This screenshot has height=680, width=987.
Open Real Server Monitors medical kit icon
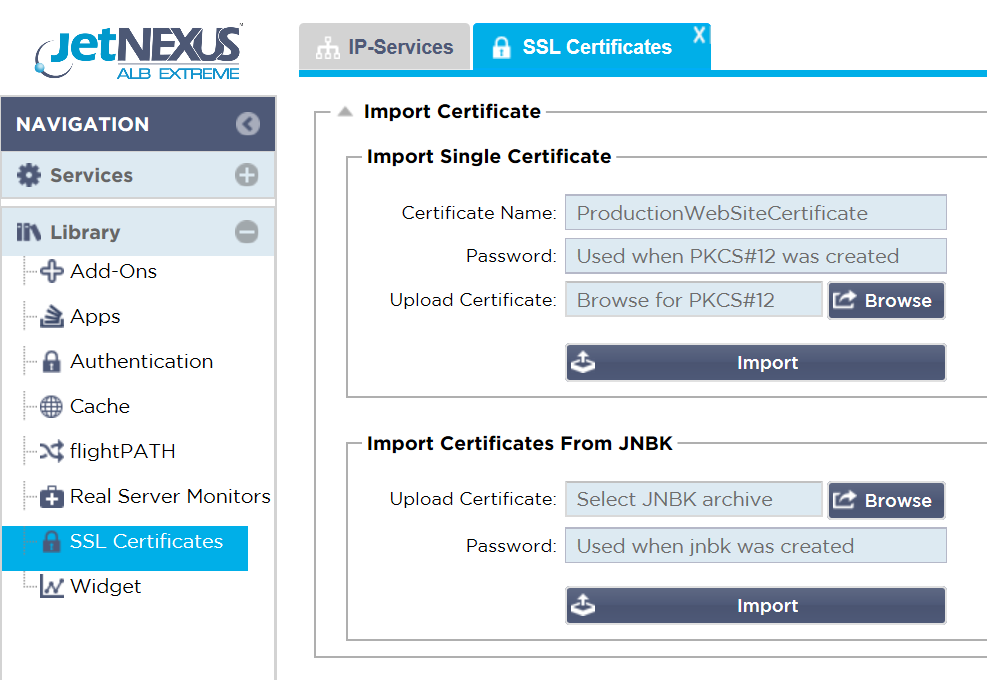coord(52,497)
